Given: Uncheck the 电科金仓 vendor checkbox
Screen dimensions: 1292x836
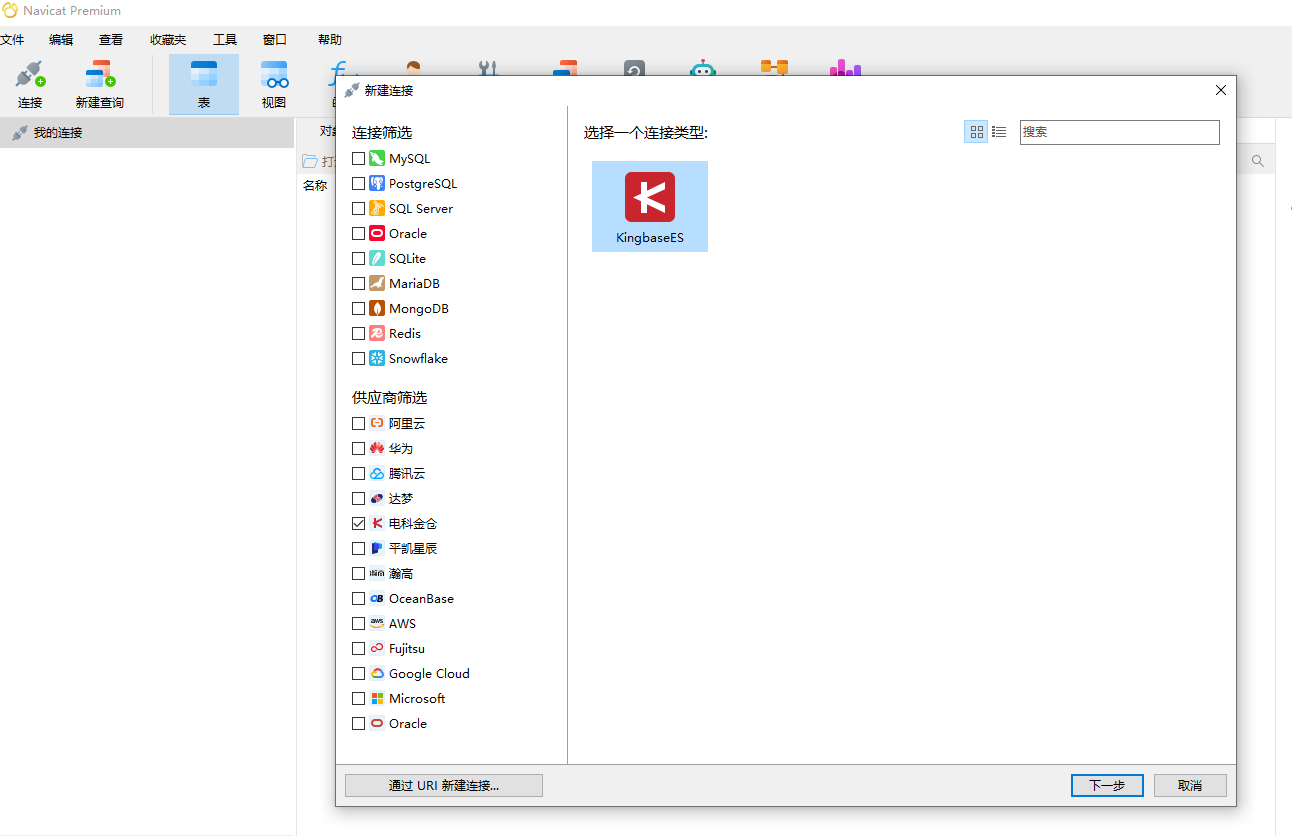Looking at the screenshot, I should point(358,523).
